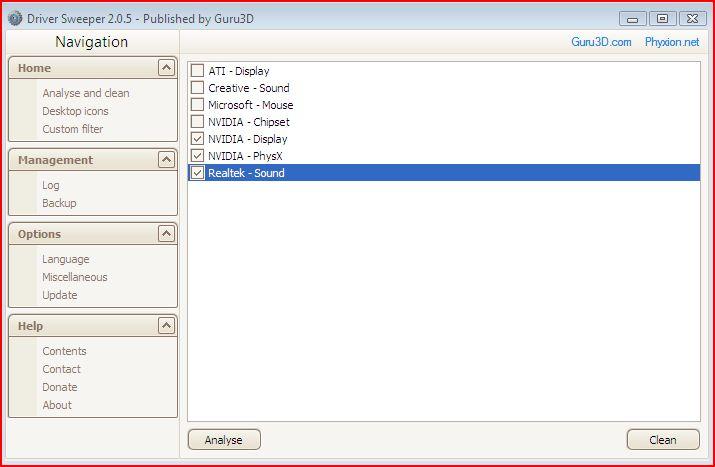The width and height of the screenshot is (715, 467).
Task: Open the About page
Action: pyautogui.click(x=57, y=405)
